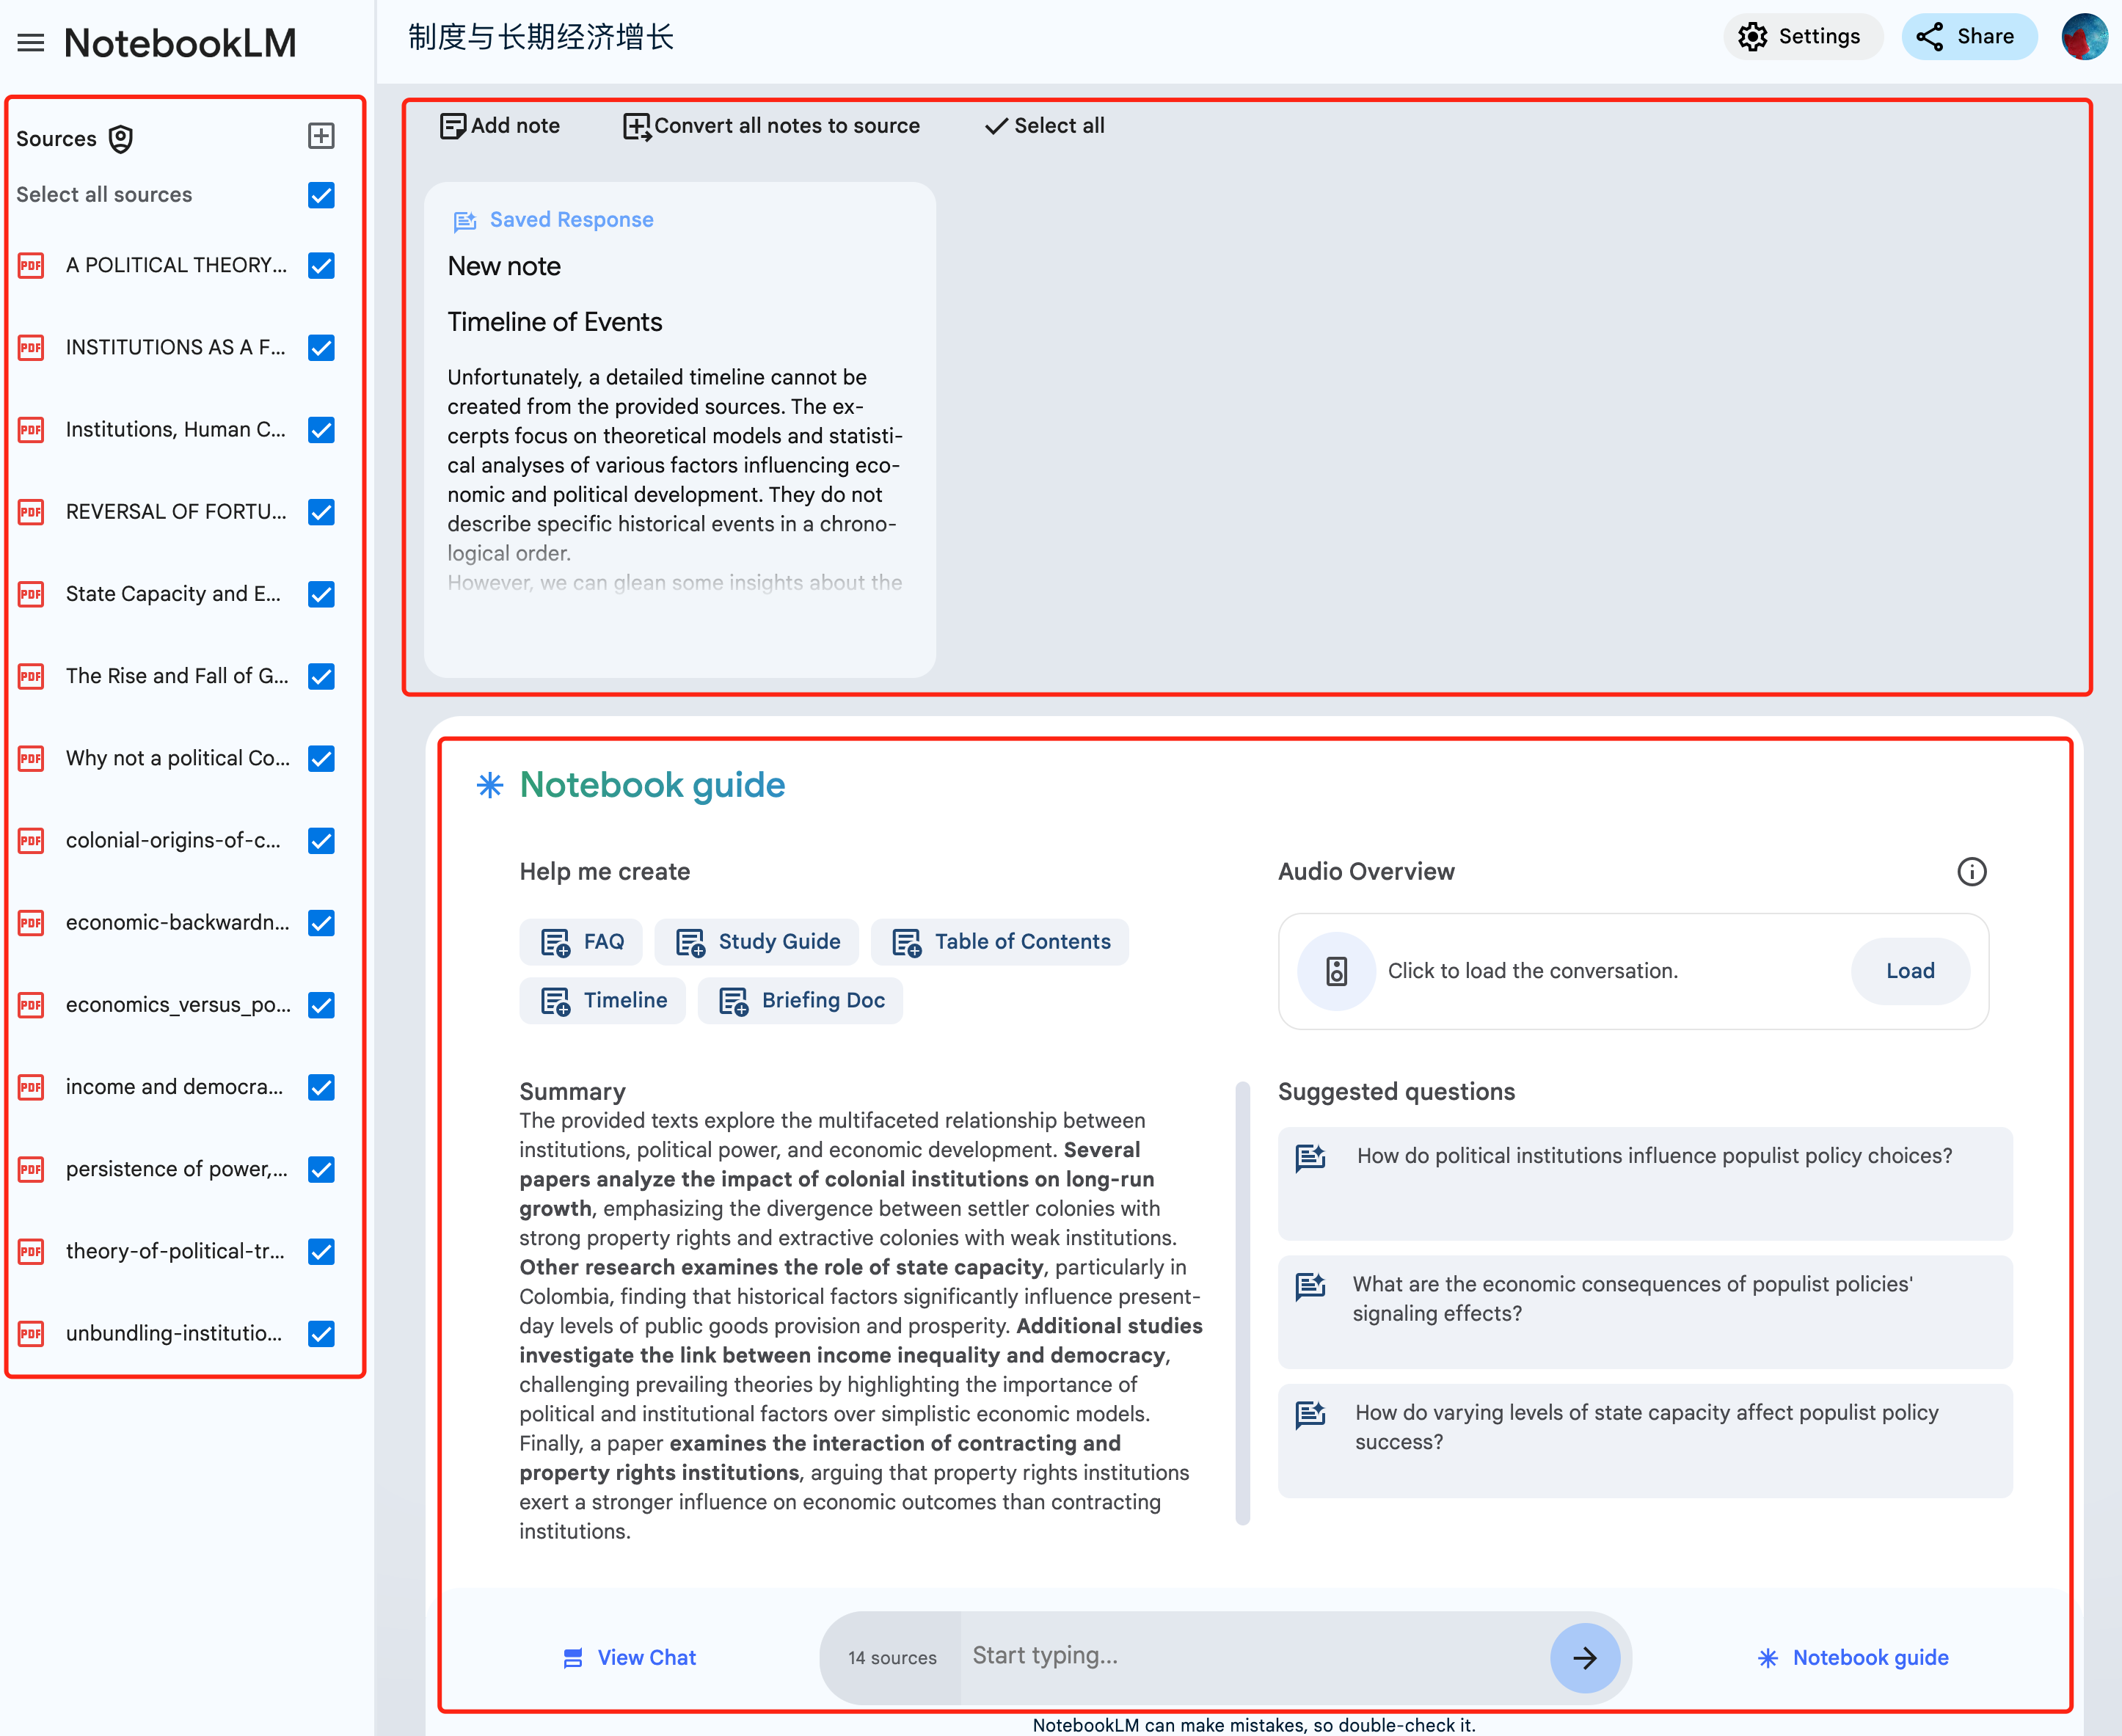The image size is (2122, 1736).
Task: Click the 14 sources indicator
Action: (x=892, y=1658)
